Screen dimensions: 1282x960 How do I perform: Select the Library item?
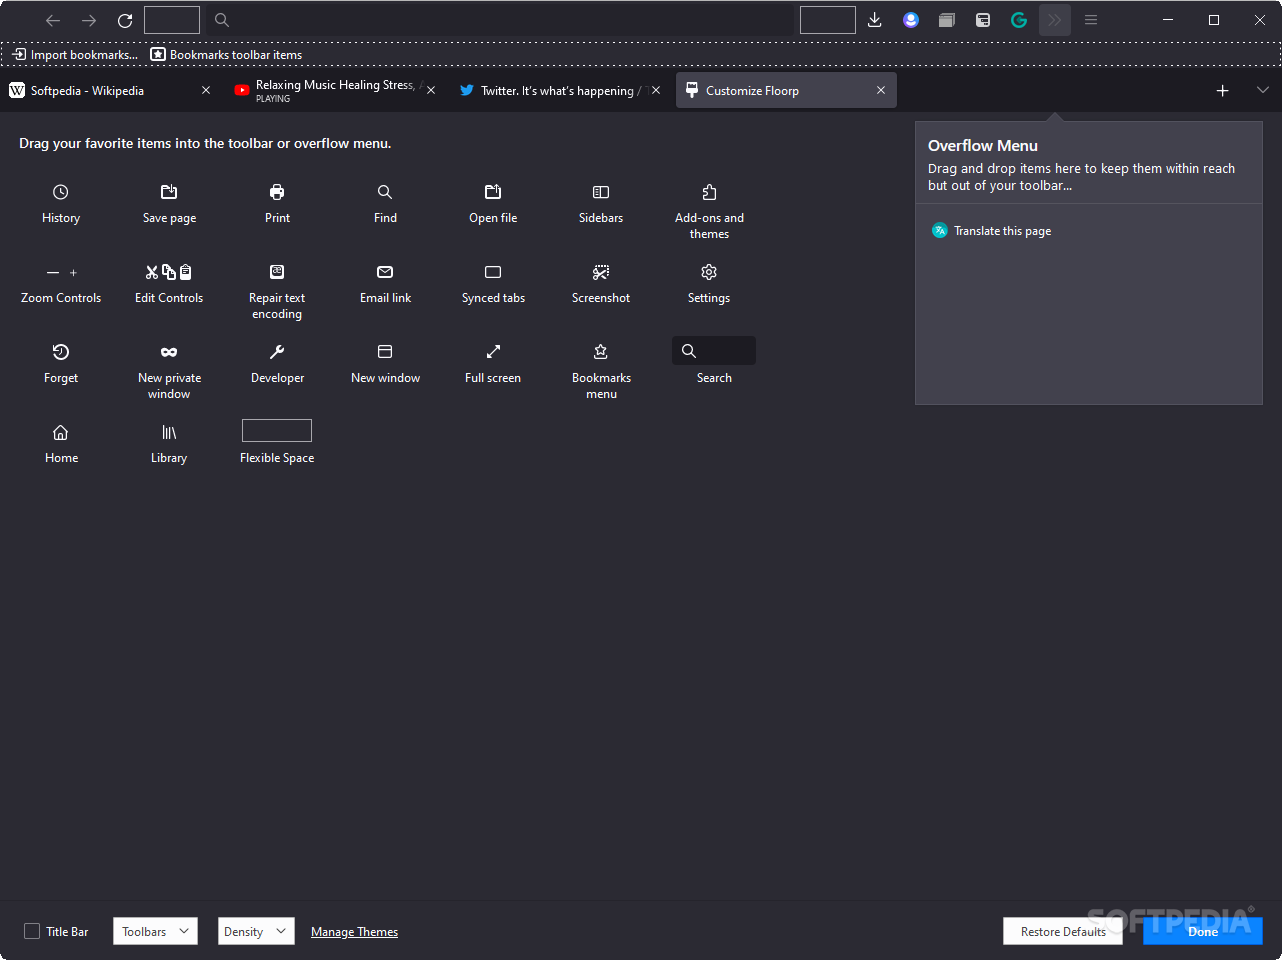pyautogui.click(x=169, y=444)
